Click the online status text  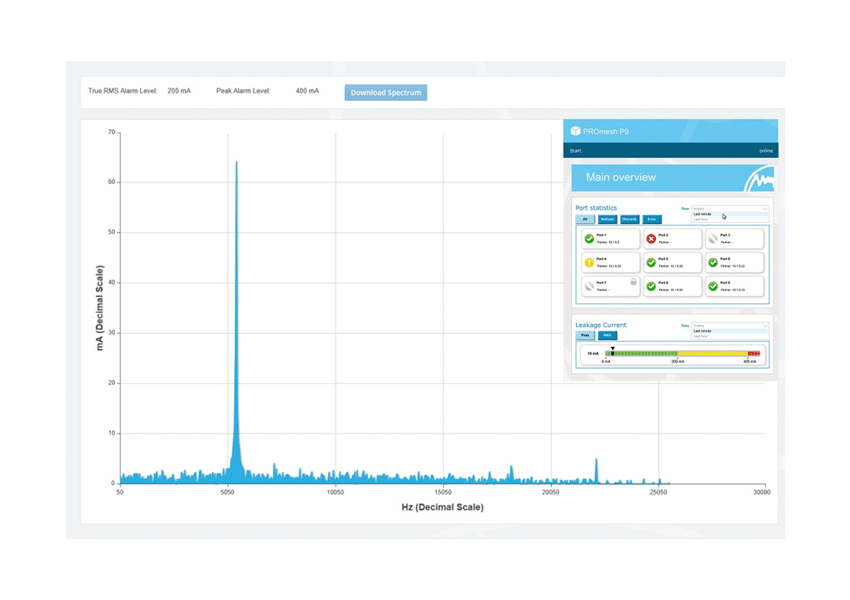pos(766,151)
